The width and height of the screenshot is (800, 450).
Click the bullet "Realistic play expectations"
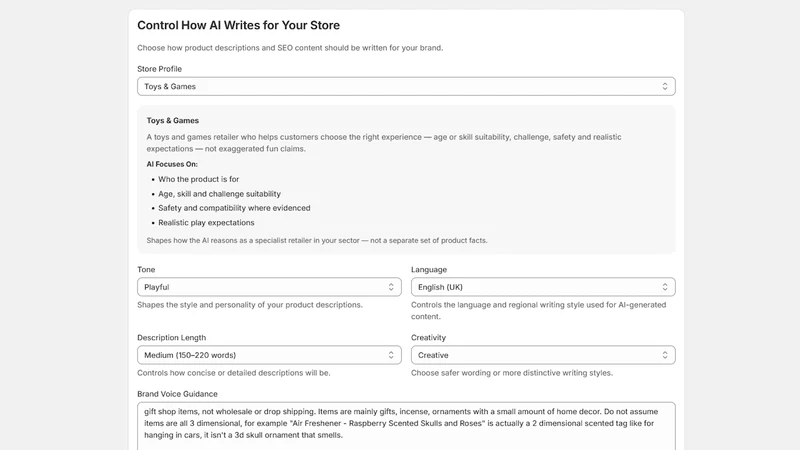point(206,222)
